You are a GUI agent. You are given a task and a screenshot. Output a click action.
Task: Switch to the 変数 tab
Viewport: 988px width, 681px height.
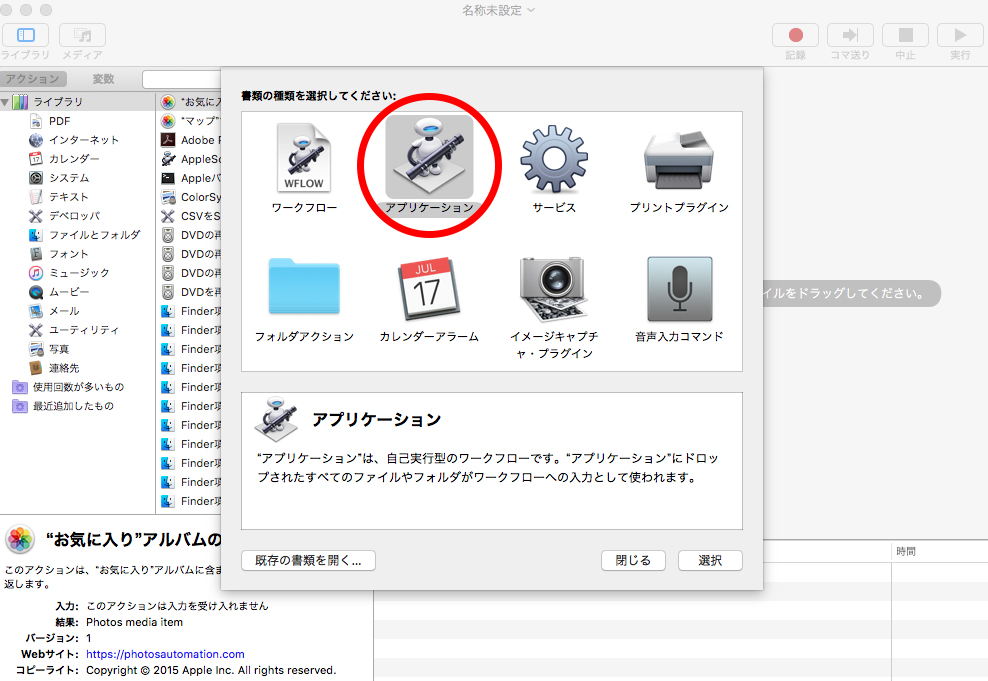(103, 79)
